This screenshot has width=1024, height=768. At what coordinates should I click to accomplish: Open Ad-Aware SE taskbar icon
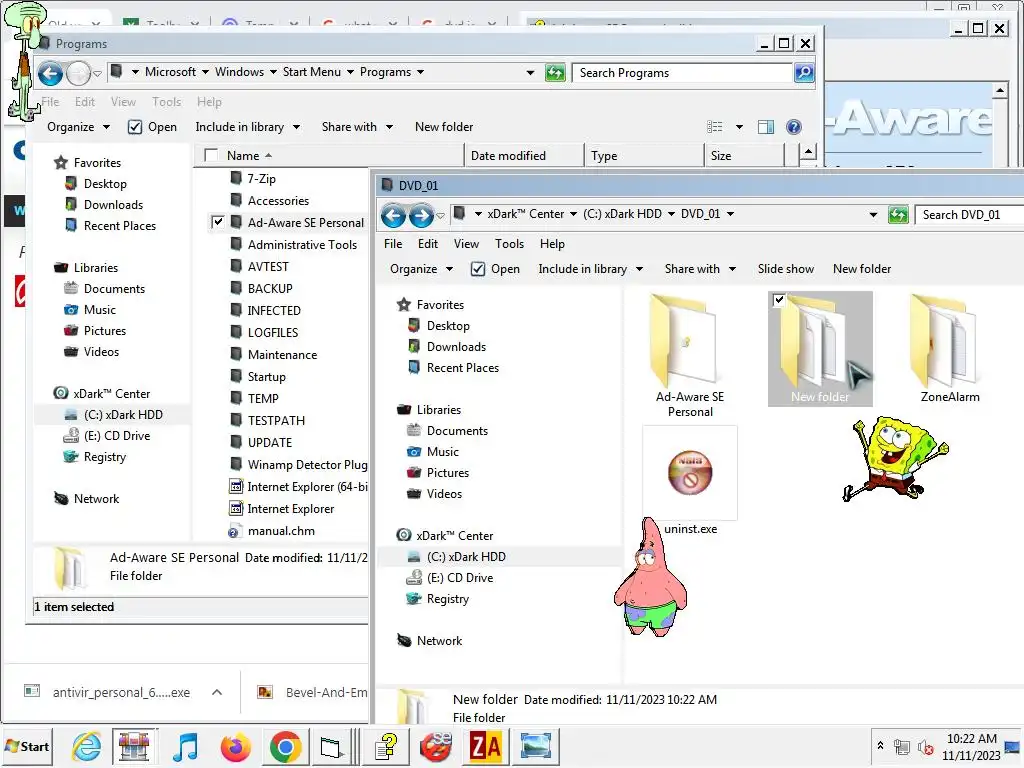pos(436,746)
